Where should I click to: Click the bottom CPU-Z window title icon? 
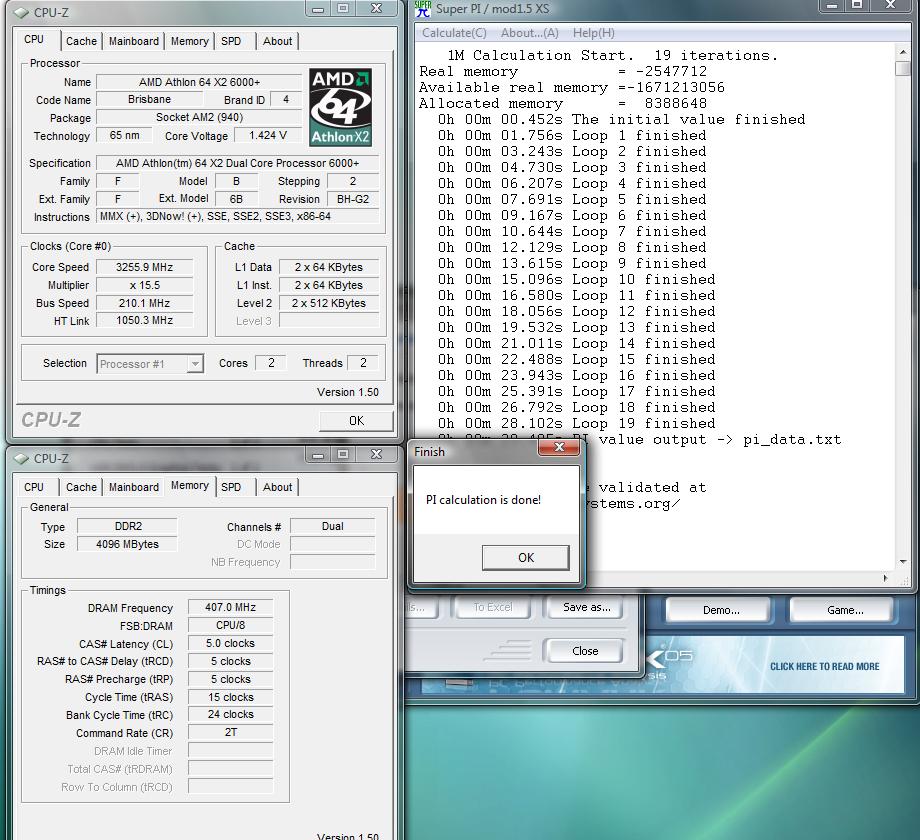pos(21,459)
